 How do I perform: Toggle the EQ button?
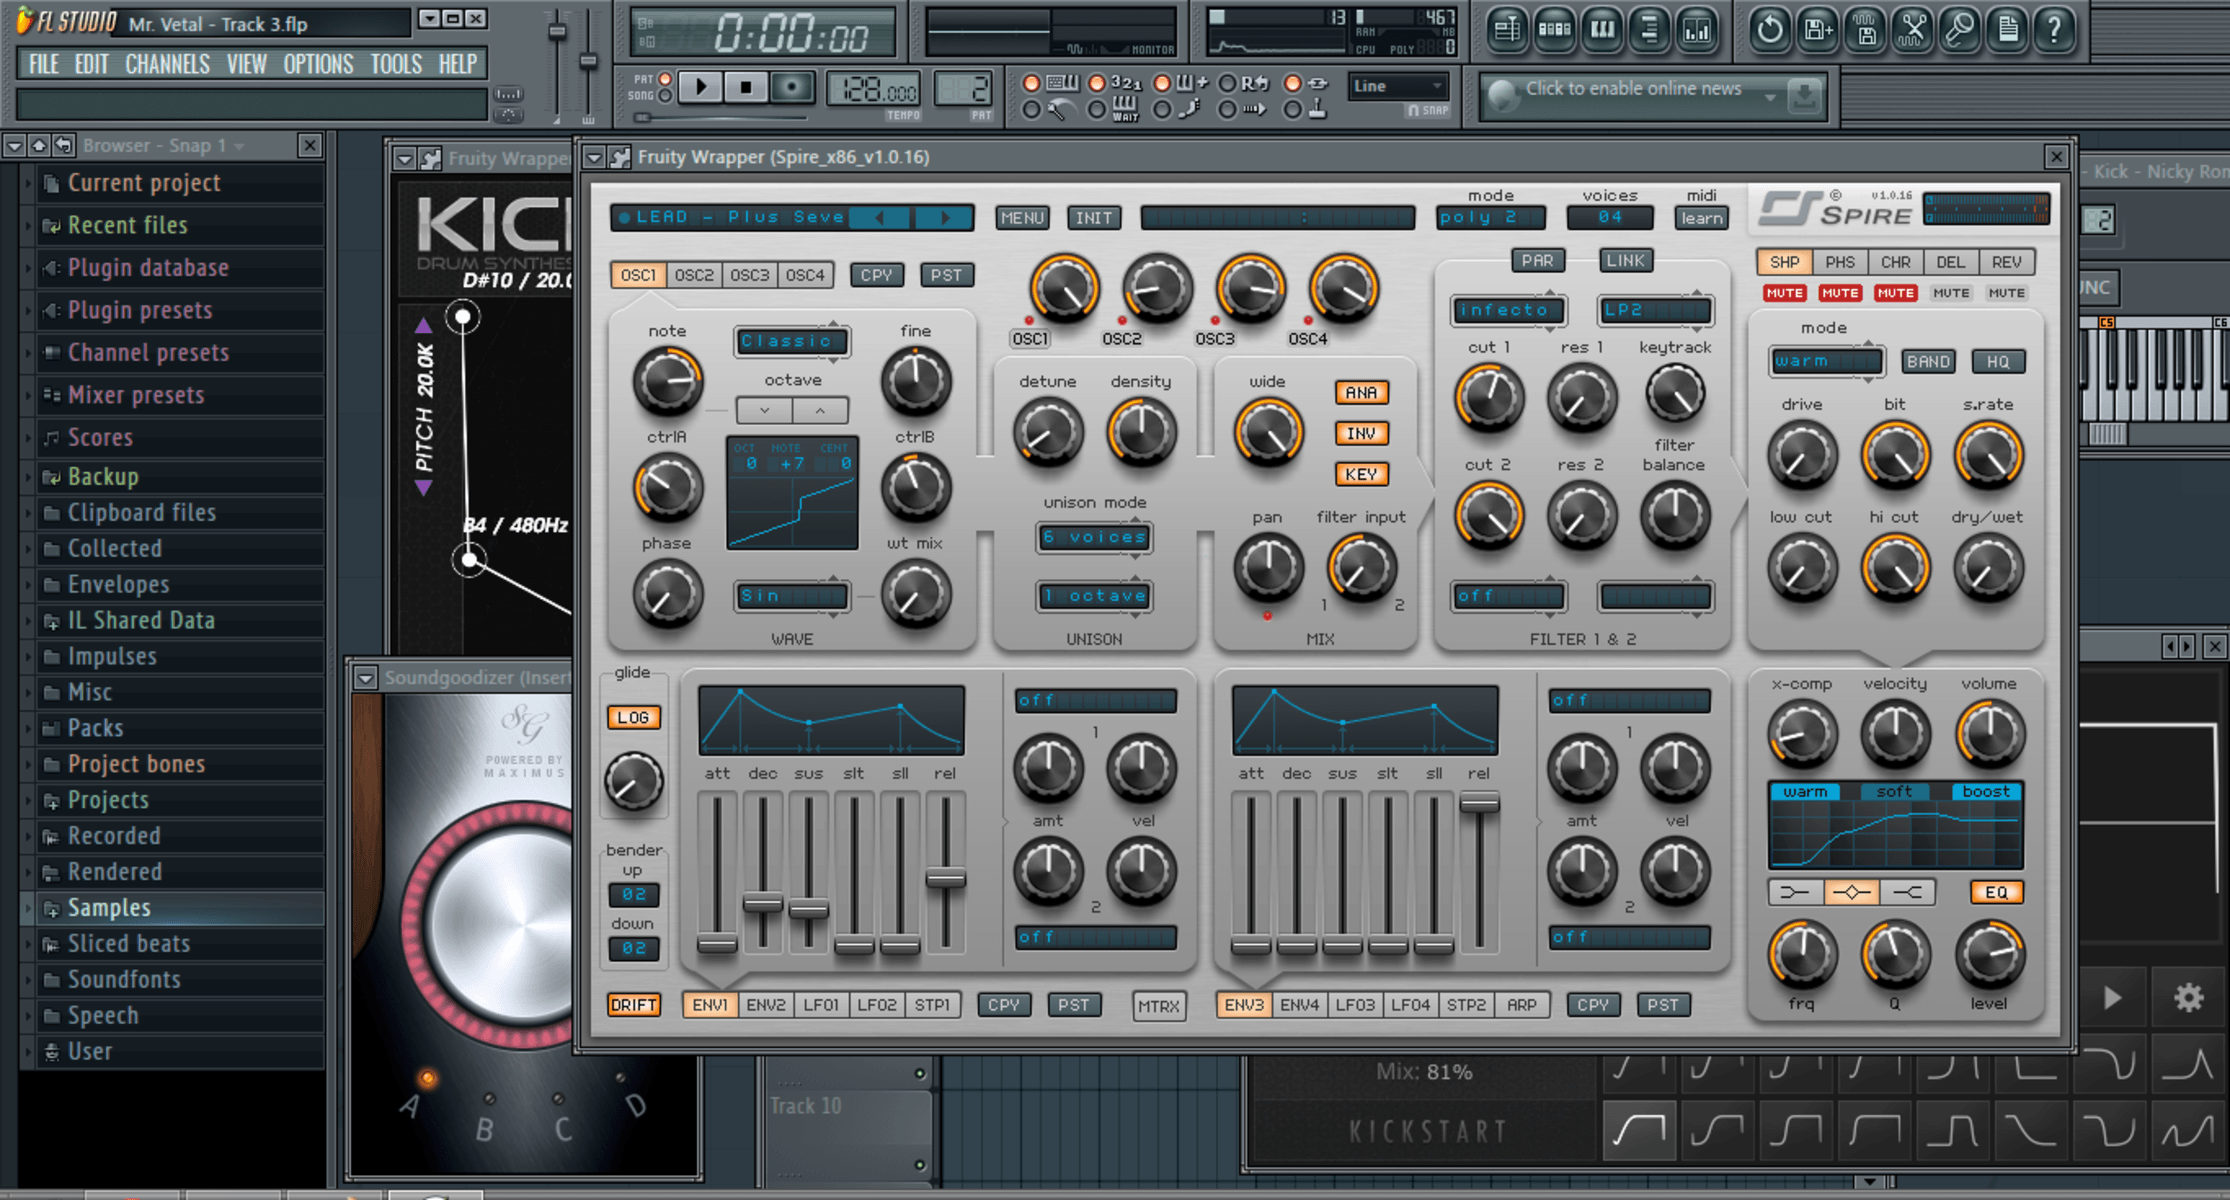1996,893
